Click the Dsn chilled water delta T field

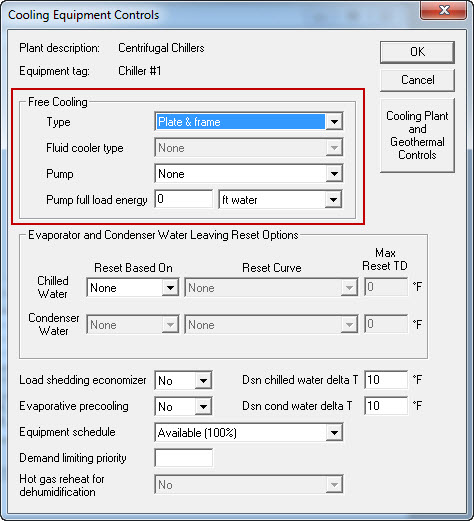point(386,380)
